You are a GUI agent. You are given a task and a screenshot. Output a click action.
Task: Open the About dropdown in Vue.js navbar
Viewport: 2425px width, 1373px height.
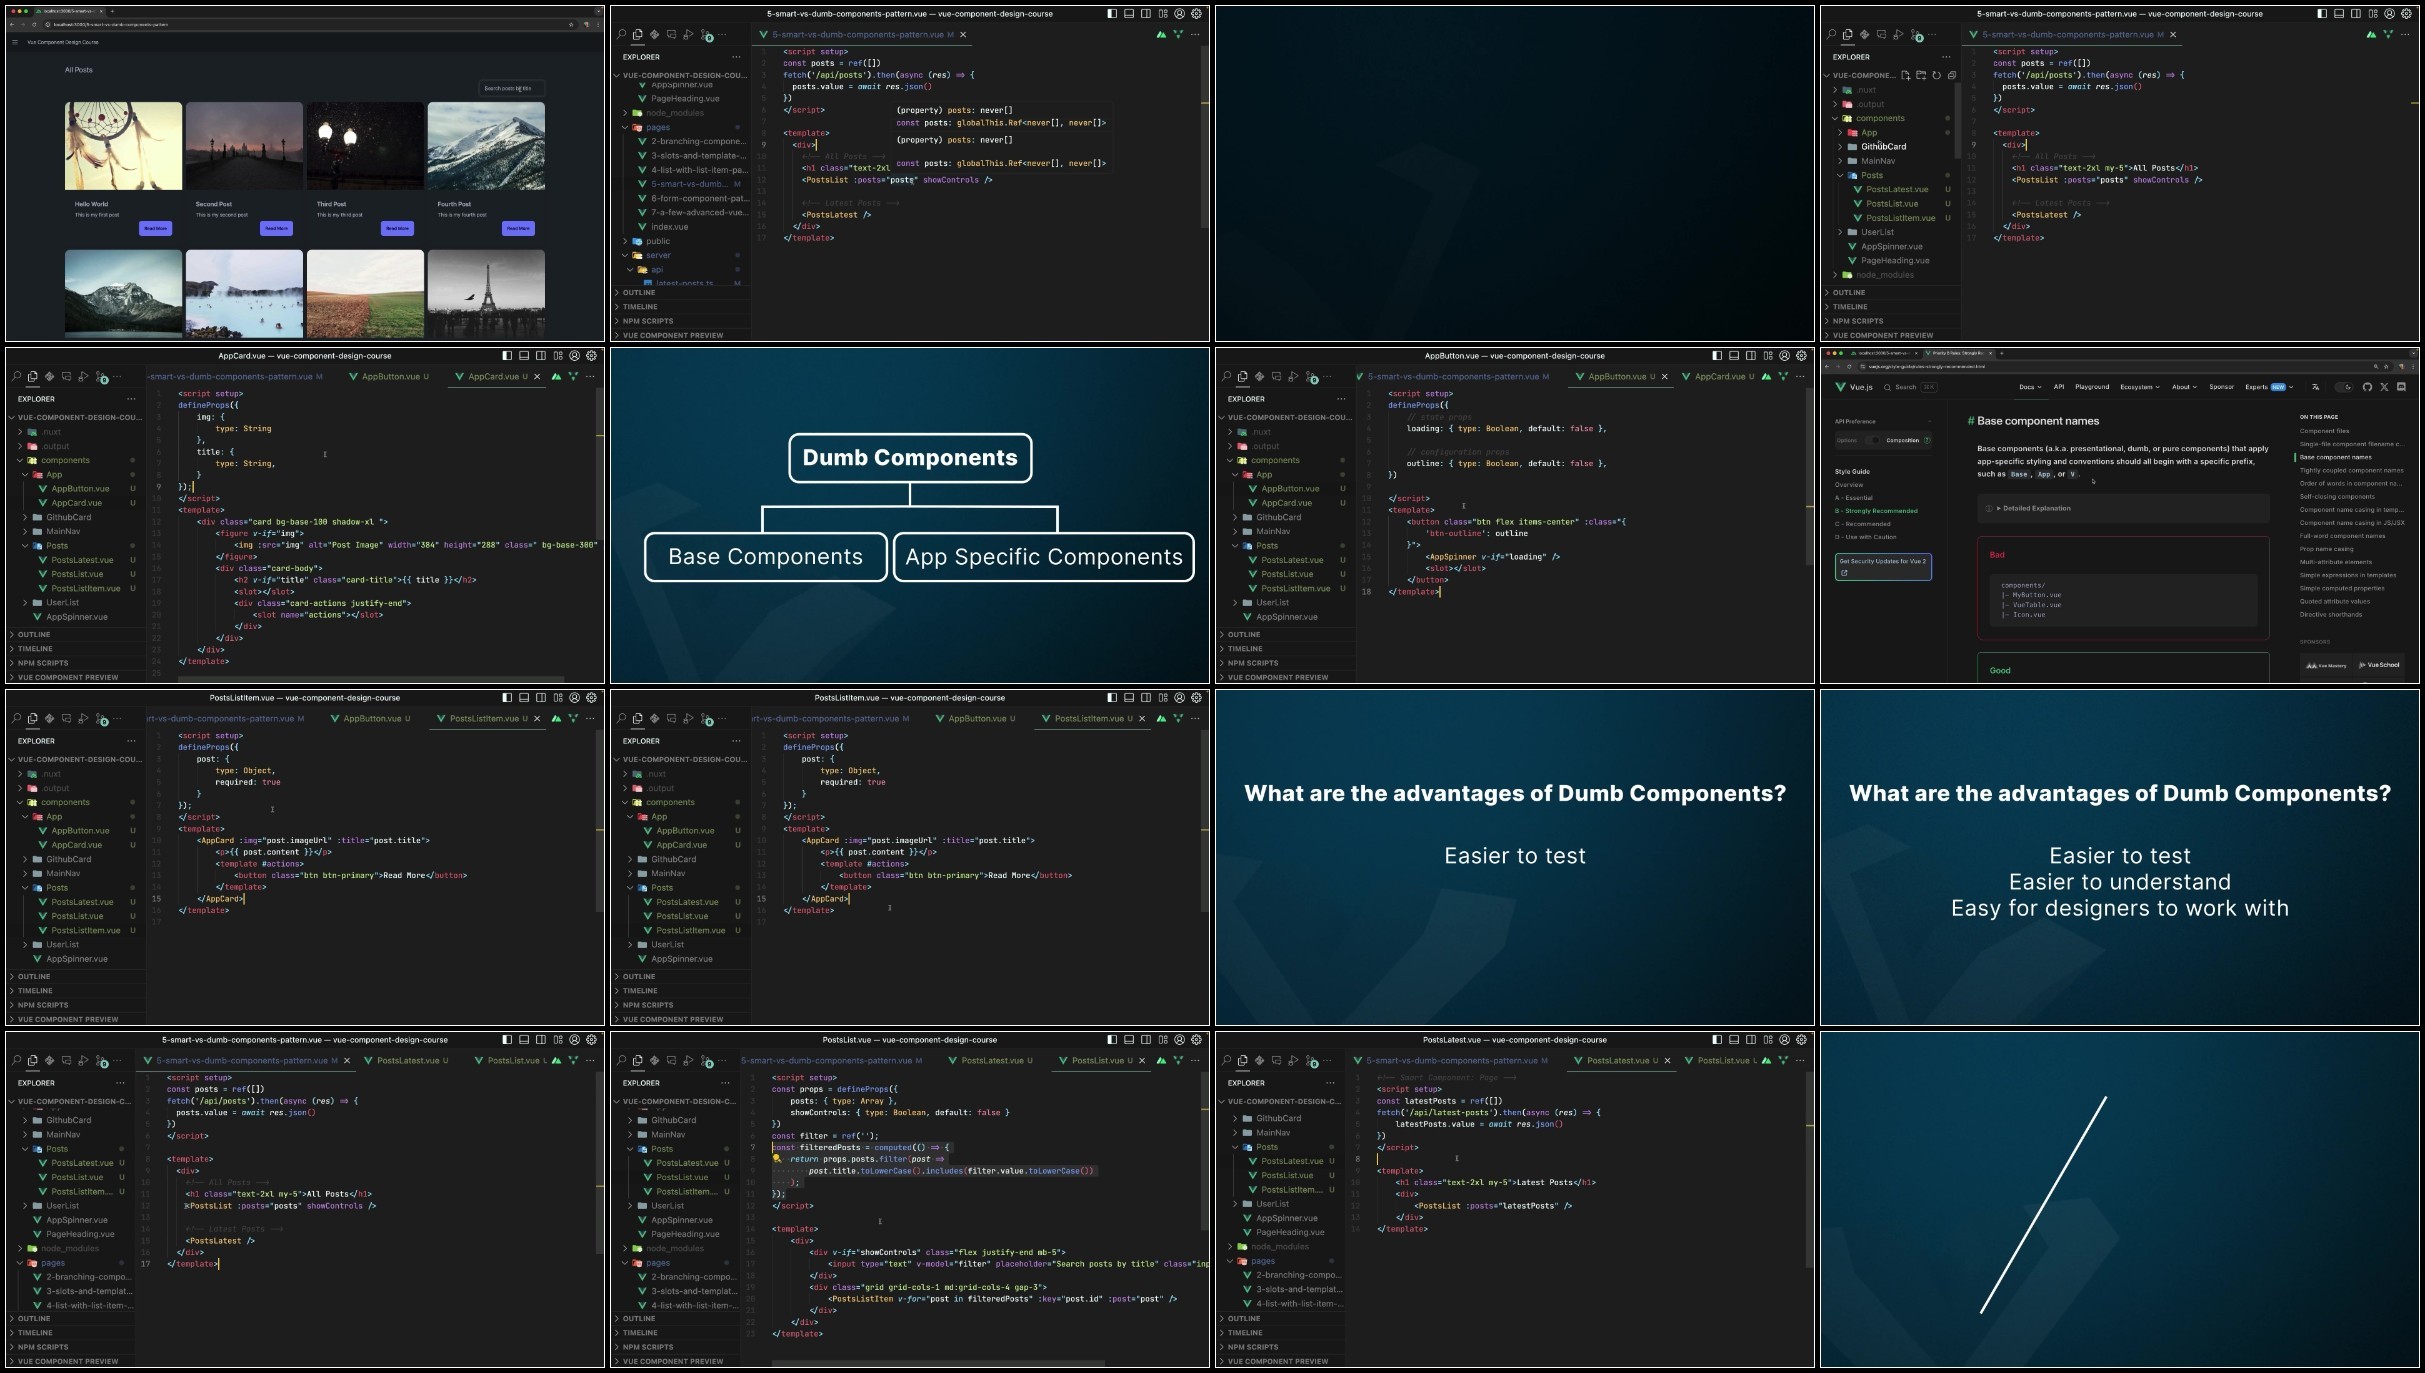pos(2184,387)
